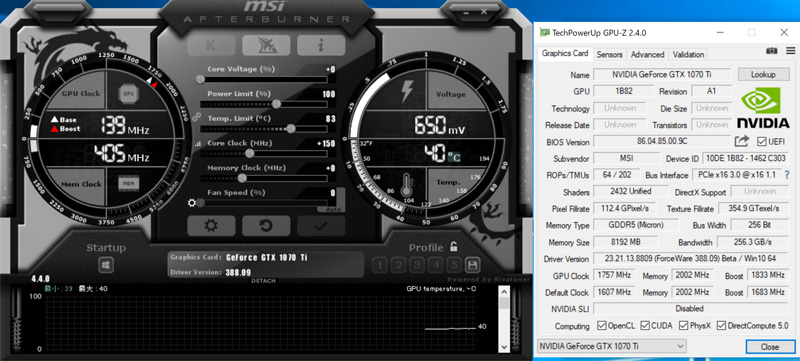The image size is (800, 361).
Task: Toggle the OpenCL checkbox
Action: point(602,325)
